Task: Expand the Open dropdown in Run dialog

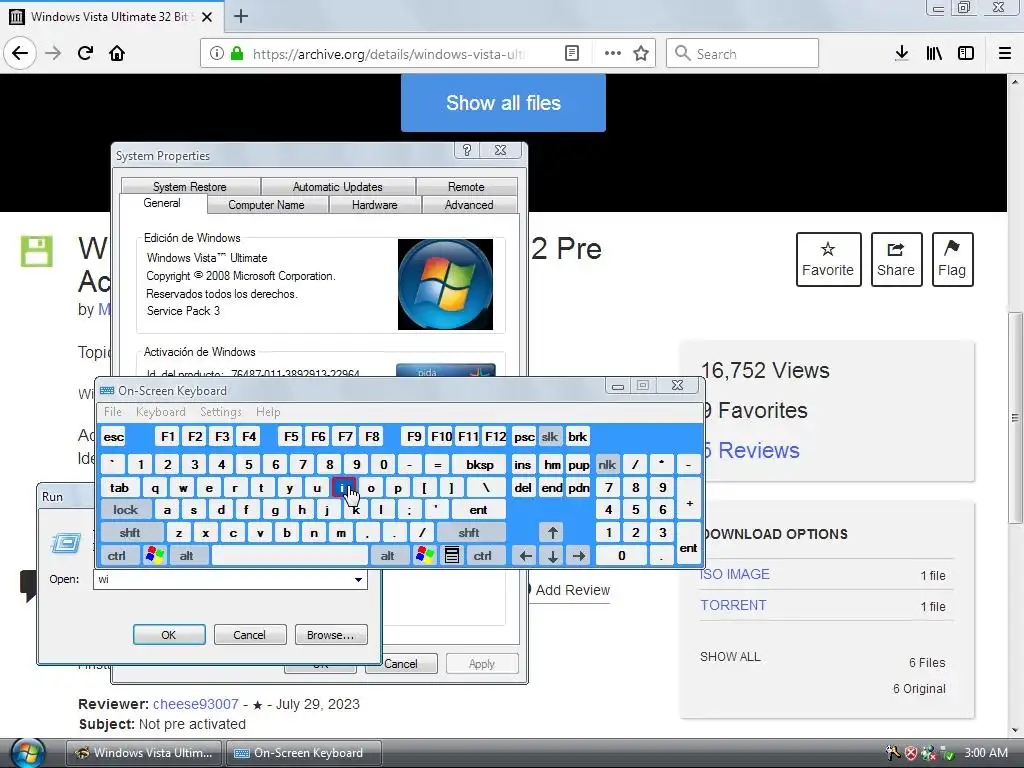Action: (358, 579)
